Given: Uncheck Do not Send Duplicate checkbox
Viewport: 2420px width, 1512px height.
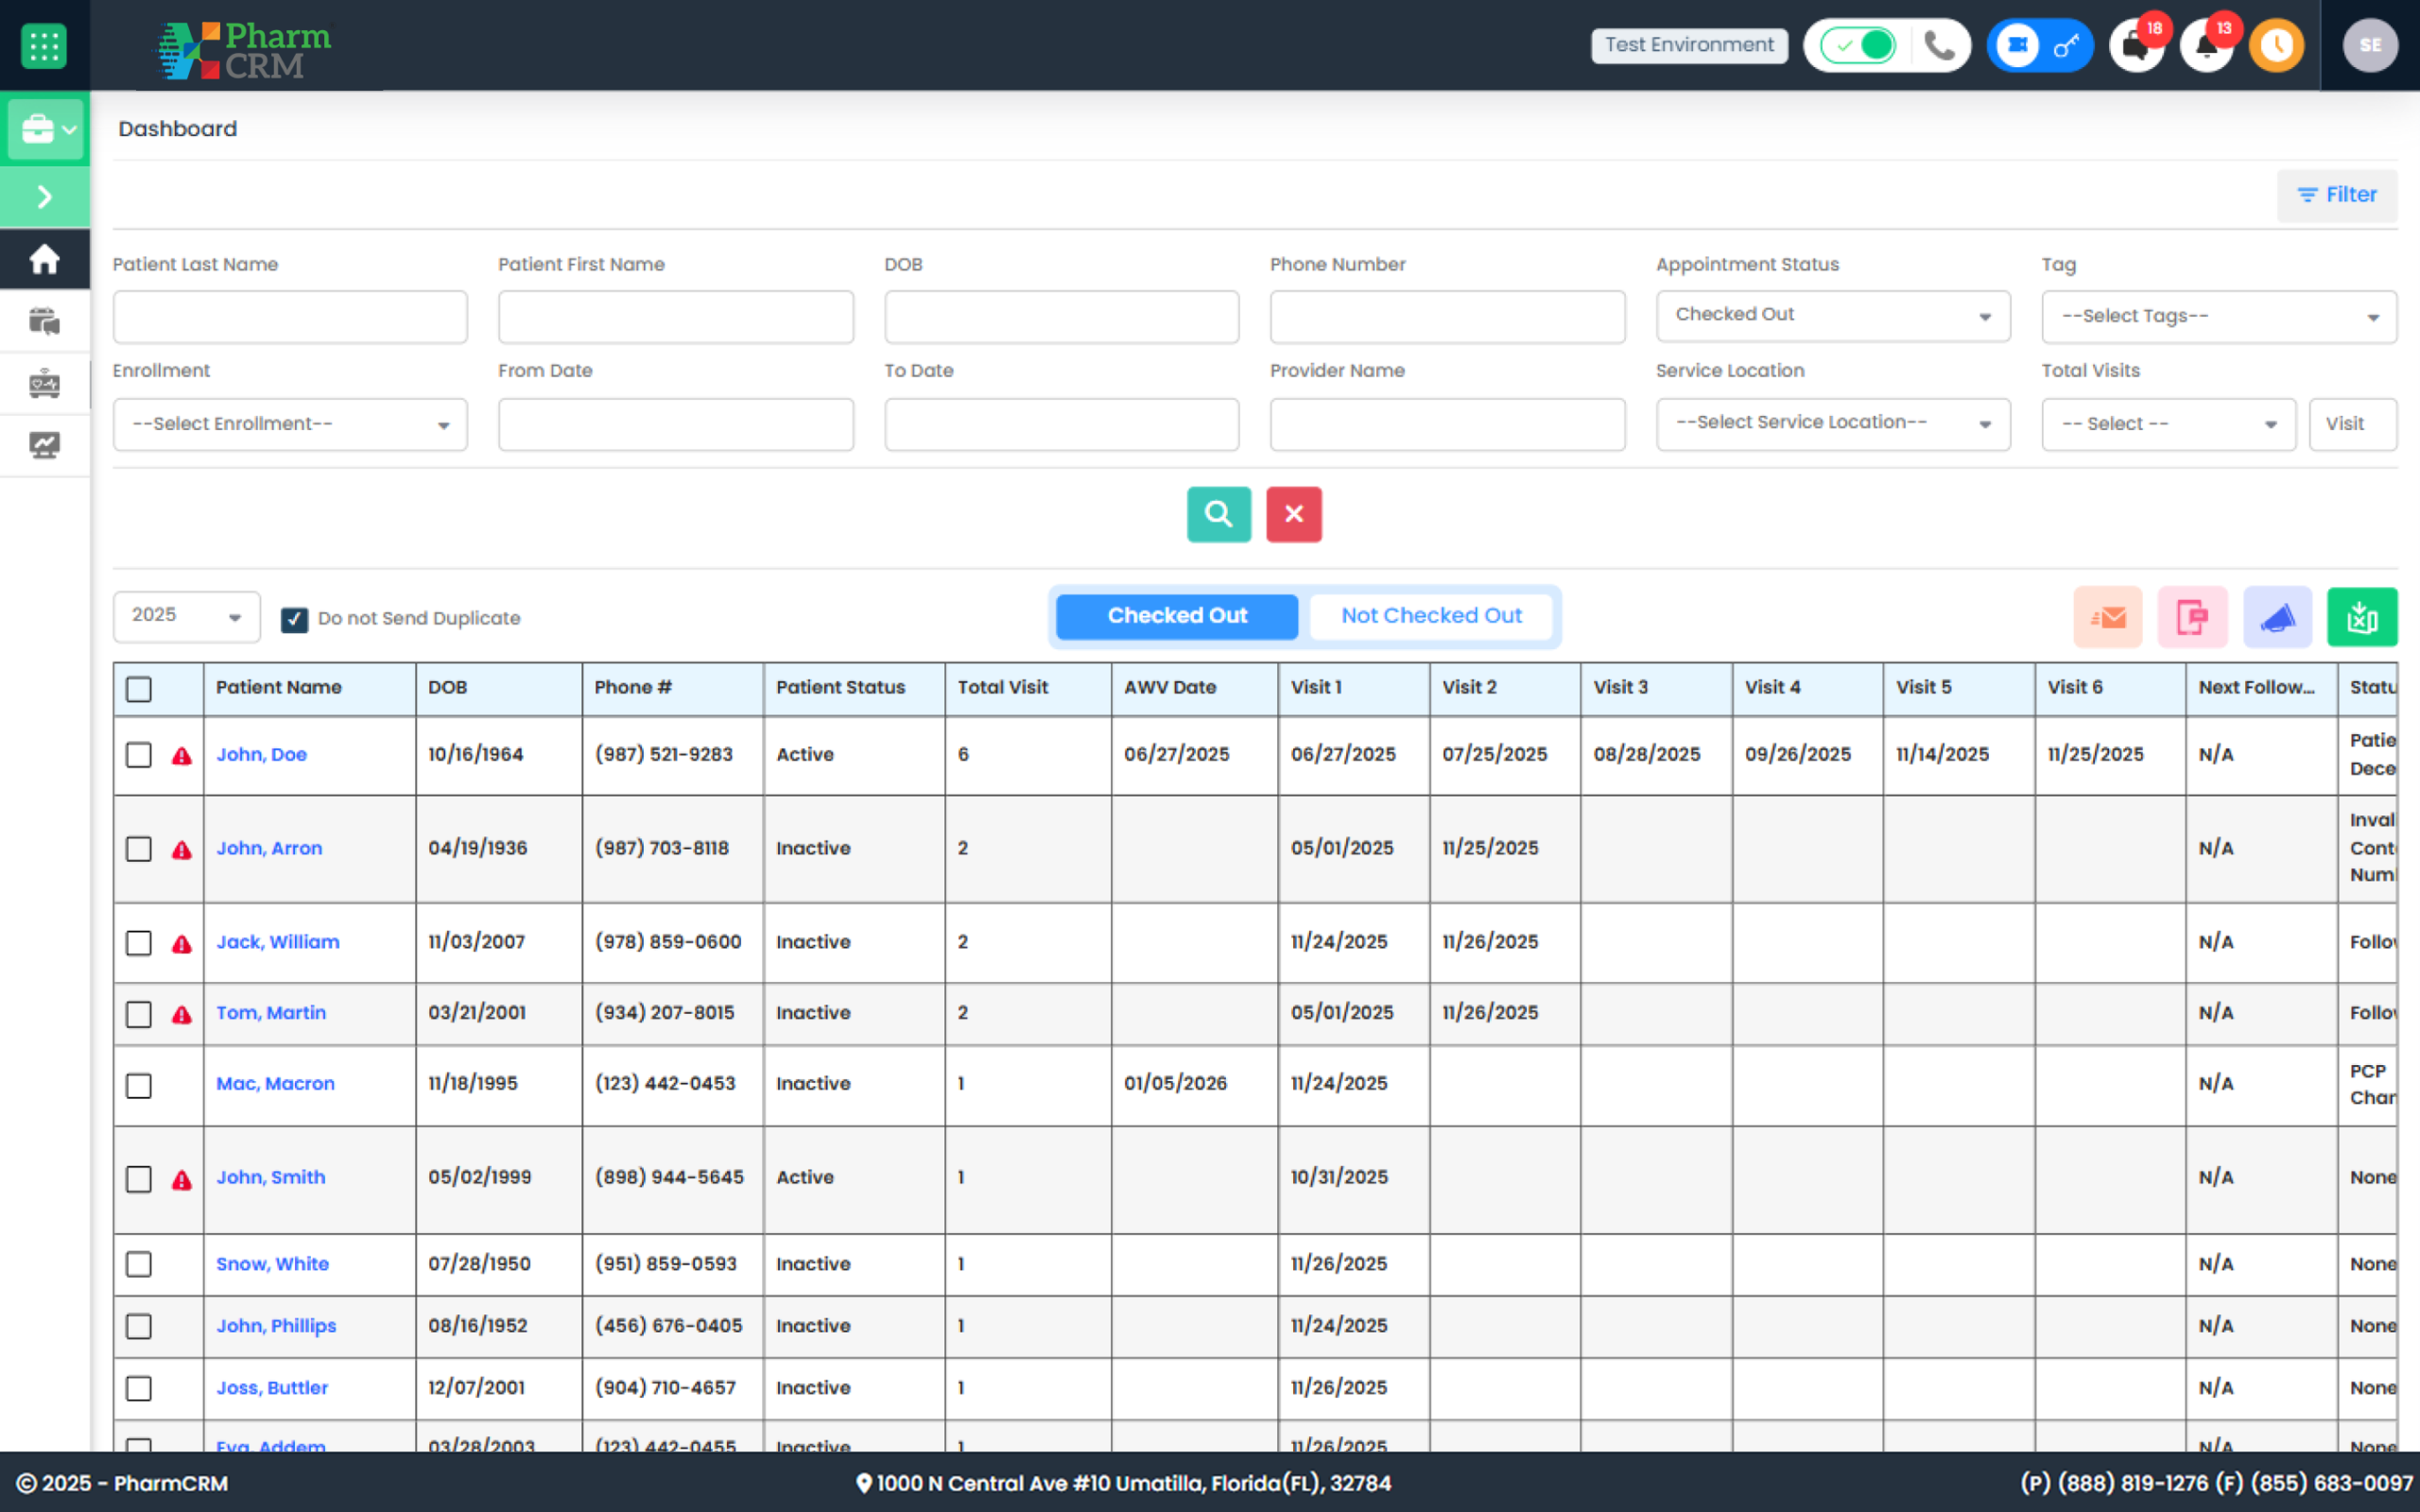Looking at the screenshot, I should [294, 619].
